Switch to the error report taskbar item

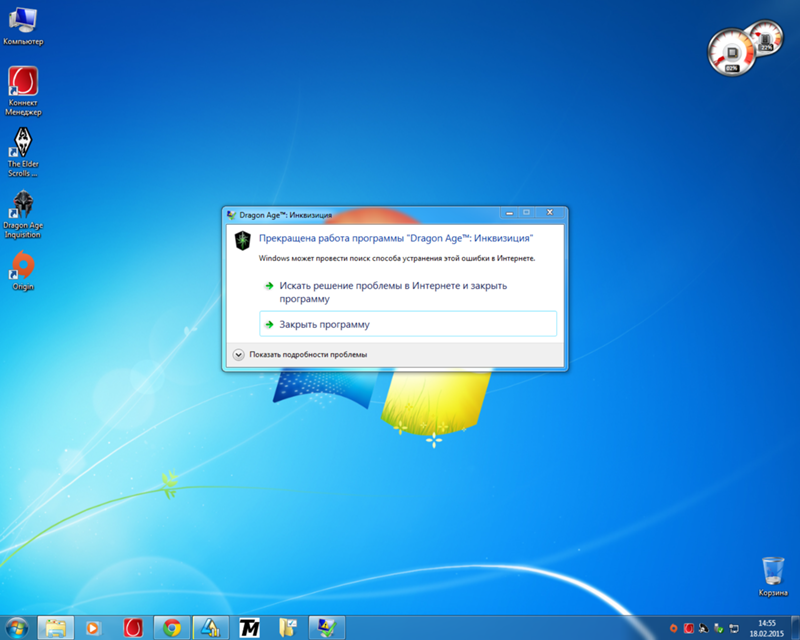point(327,628)
